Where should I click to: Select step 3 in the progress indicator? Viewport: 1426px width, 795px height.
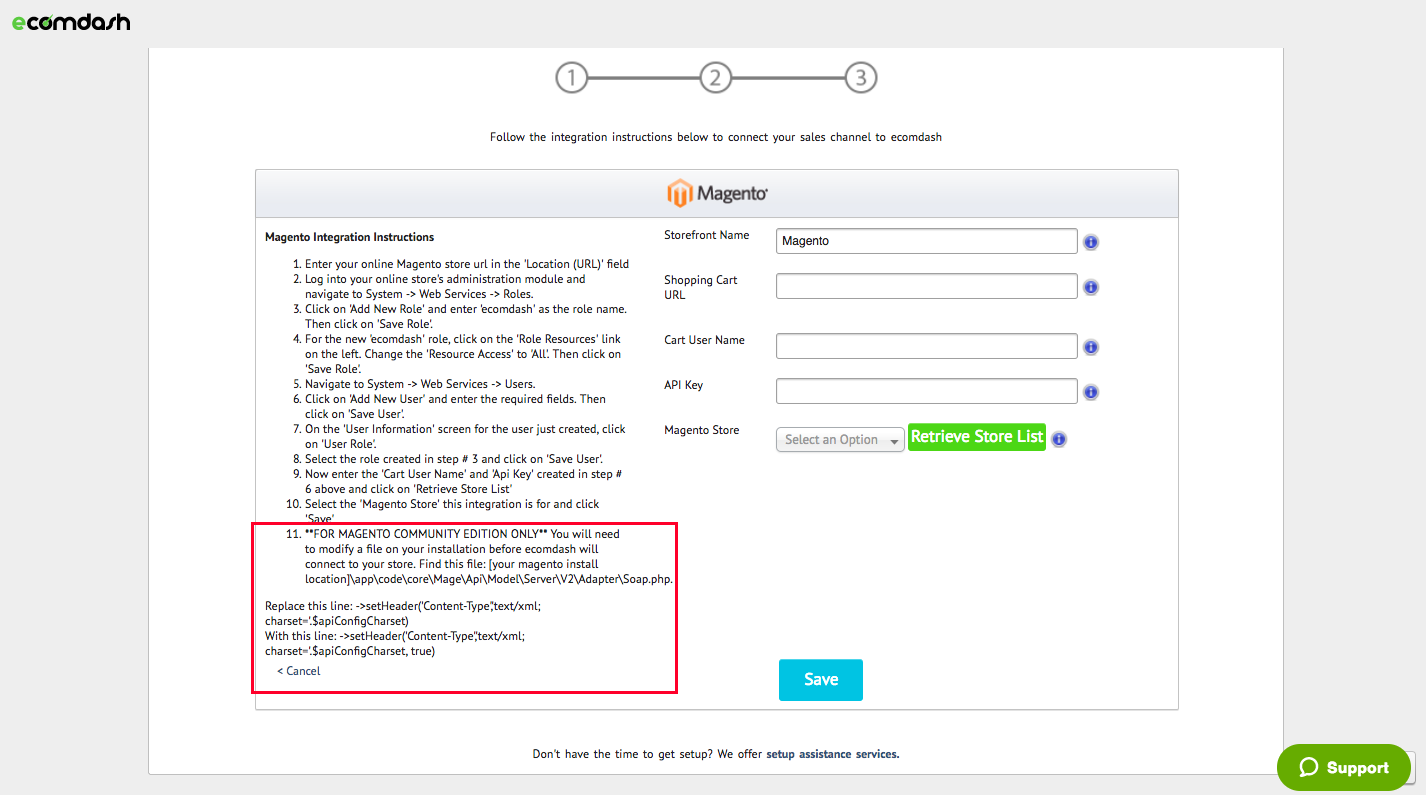[861, 77]
